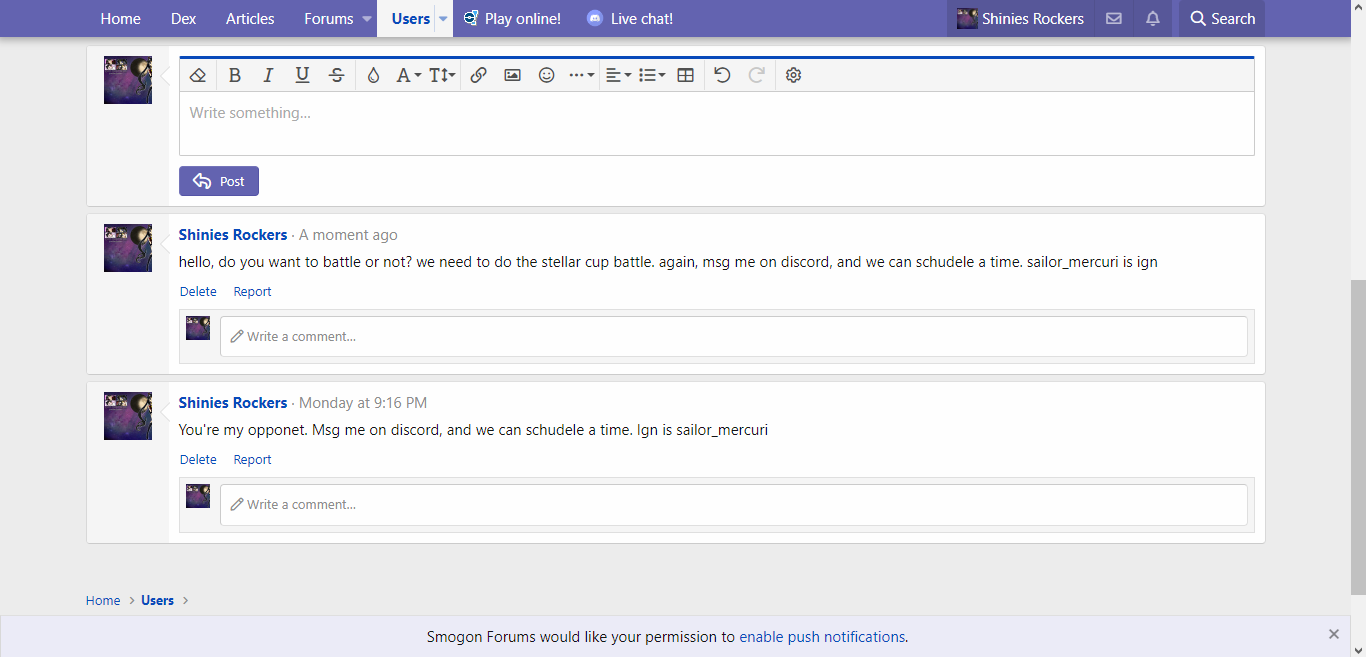Screen dimensions: 1366x657
Task: Open the text Alignment dropdown
Action: tap(618, 75)
